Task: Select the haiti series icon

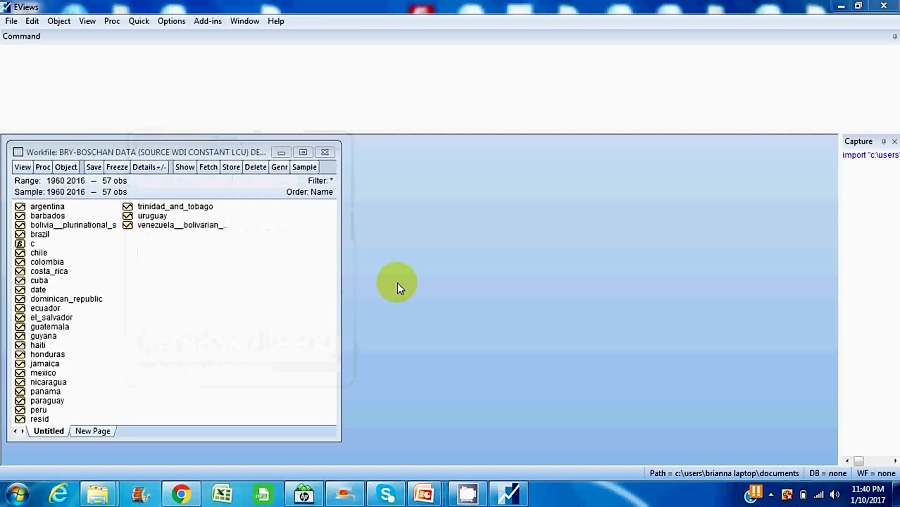Action: pyautogui.click(x=20, y=345)
